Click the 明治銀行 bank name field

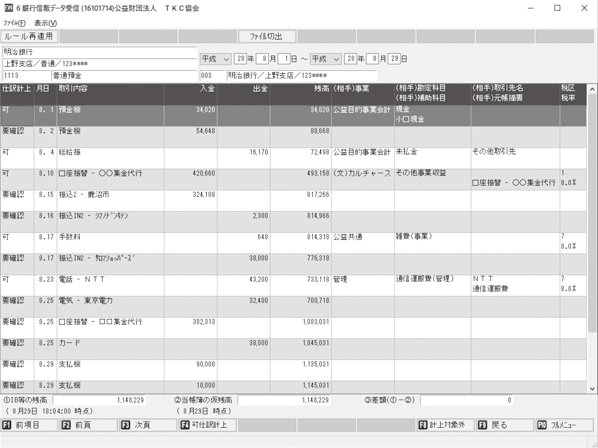pos(100,52)
